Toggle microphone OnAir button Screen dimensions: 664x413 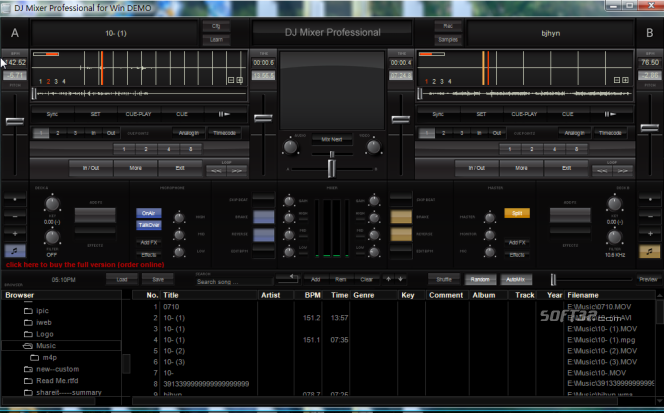(149, 213)
